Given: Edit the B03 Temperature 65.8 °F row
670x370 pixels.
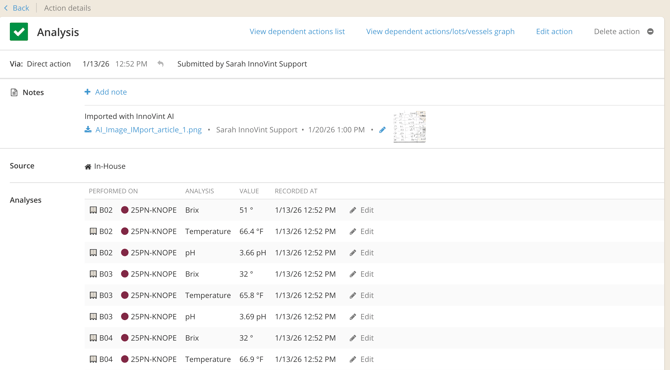Looking at the screenshot, I should point(361,296).
